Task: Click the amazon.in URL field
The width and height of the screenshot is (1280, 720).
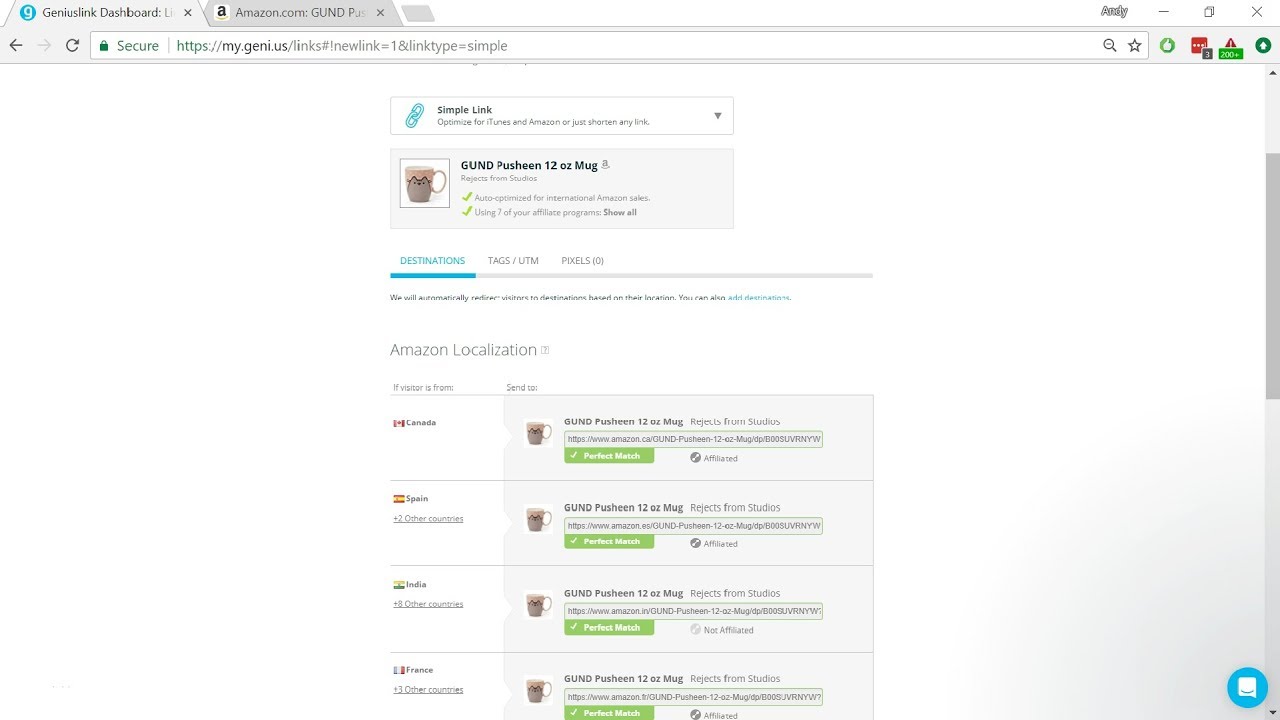Action: [x=693, y=610]
